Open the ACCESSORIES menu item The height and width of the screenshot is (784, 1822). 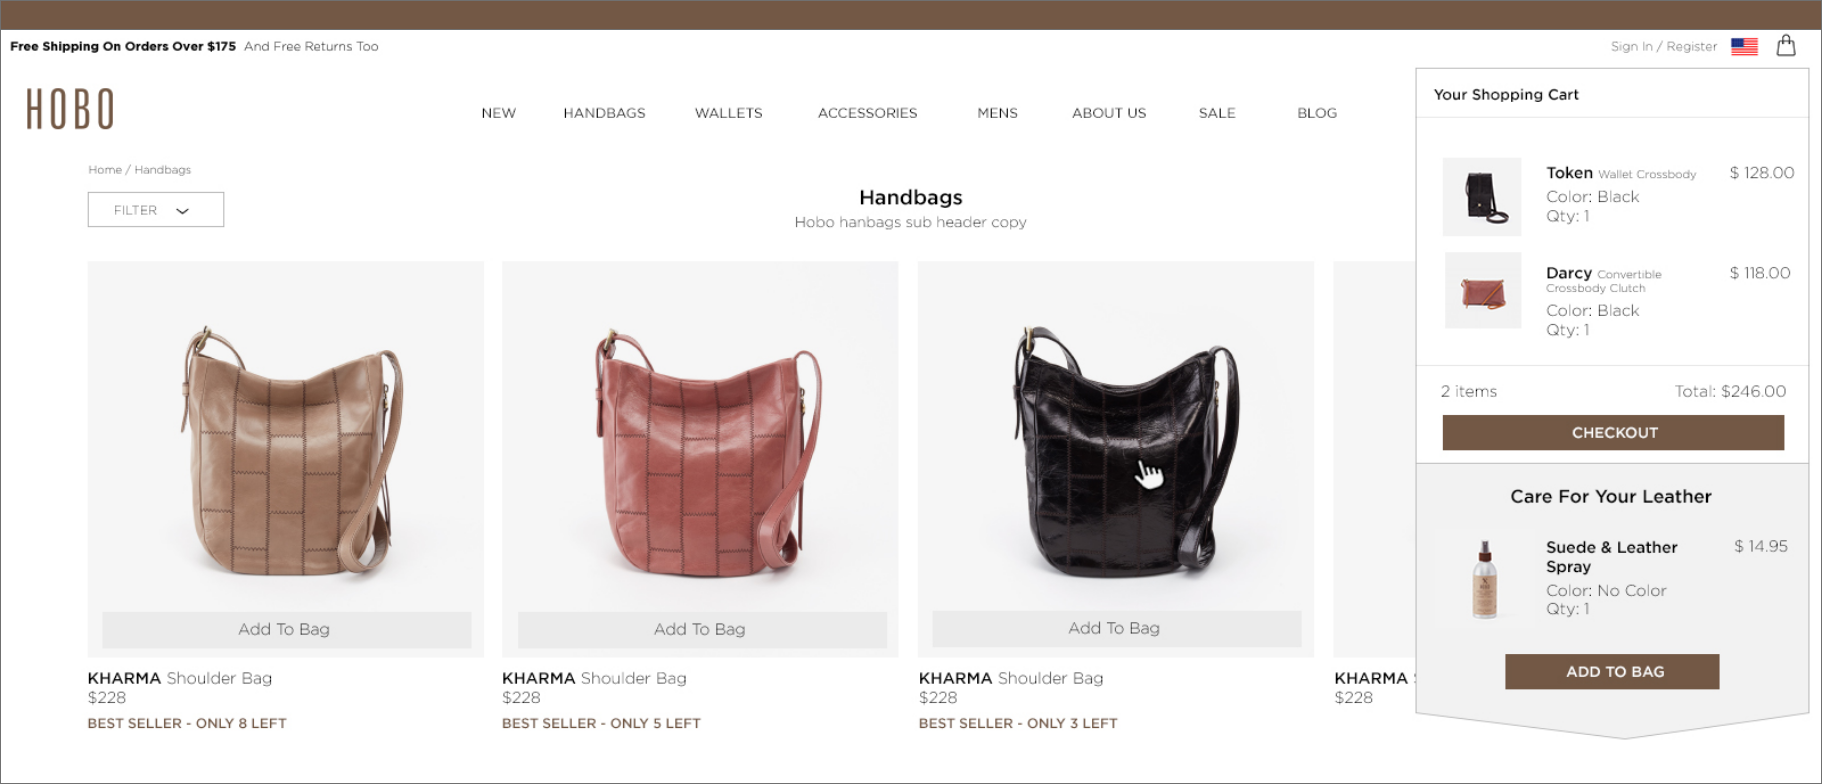867,113
